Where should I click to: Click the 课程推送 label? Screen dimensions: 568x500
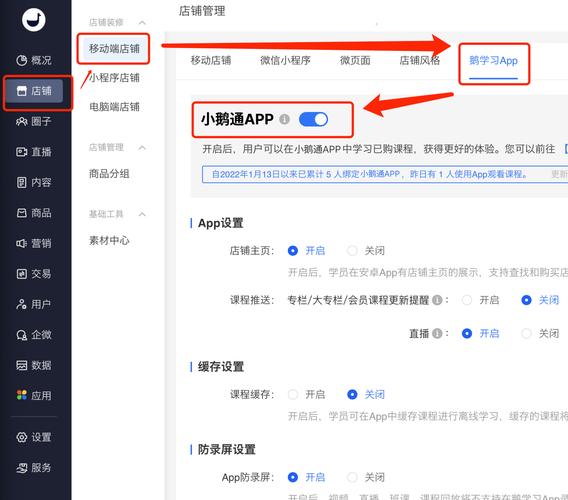[252, 300]
